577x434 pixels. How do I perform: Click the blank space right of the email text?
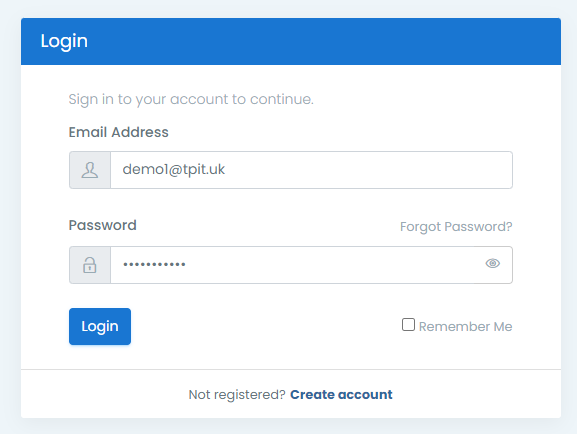368,170
